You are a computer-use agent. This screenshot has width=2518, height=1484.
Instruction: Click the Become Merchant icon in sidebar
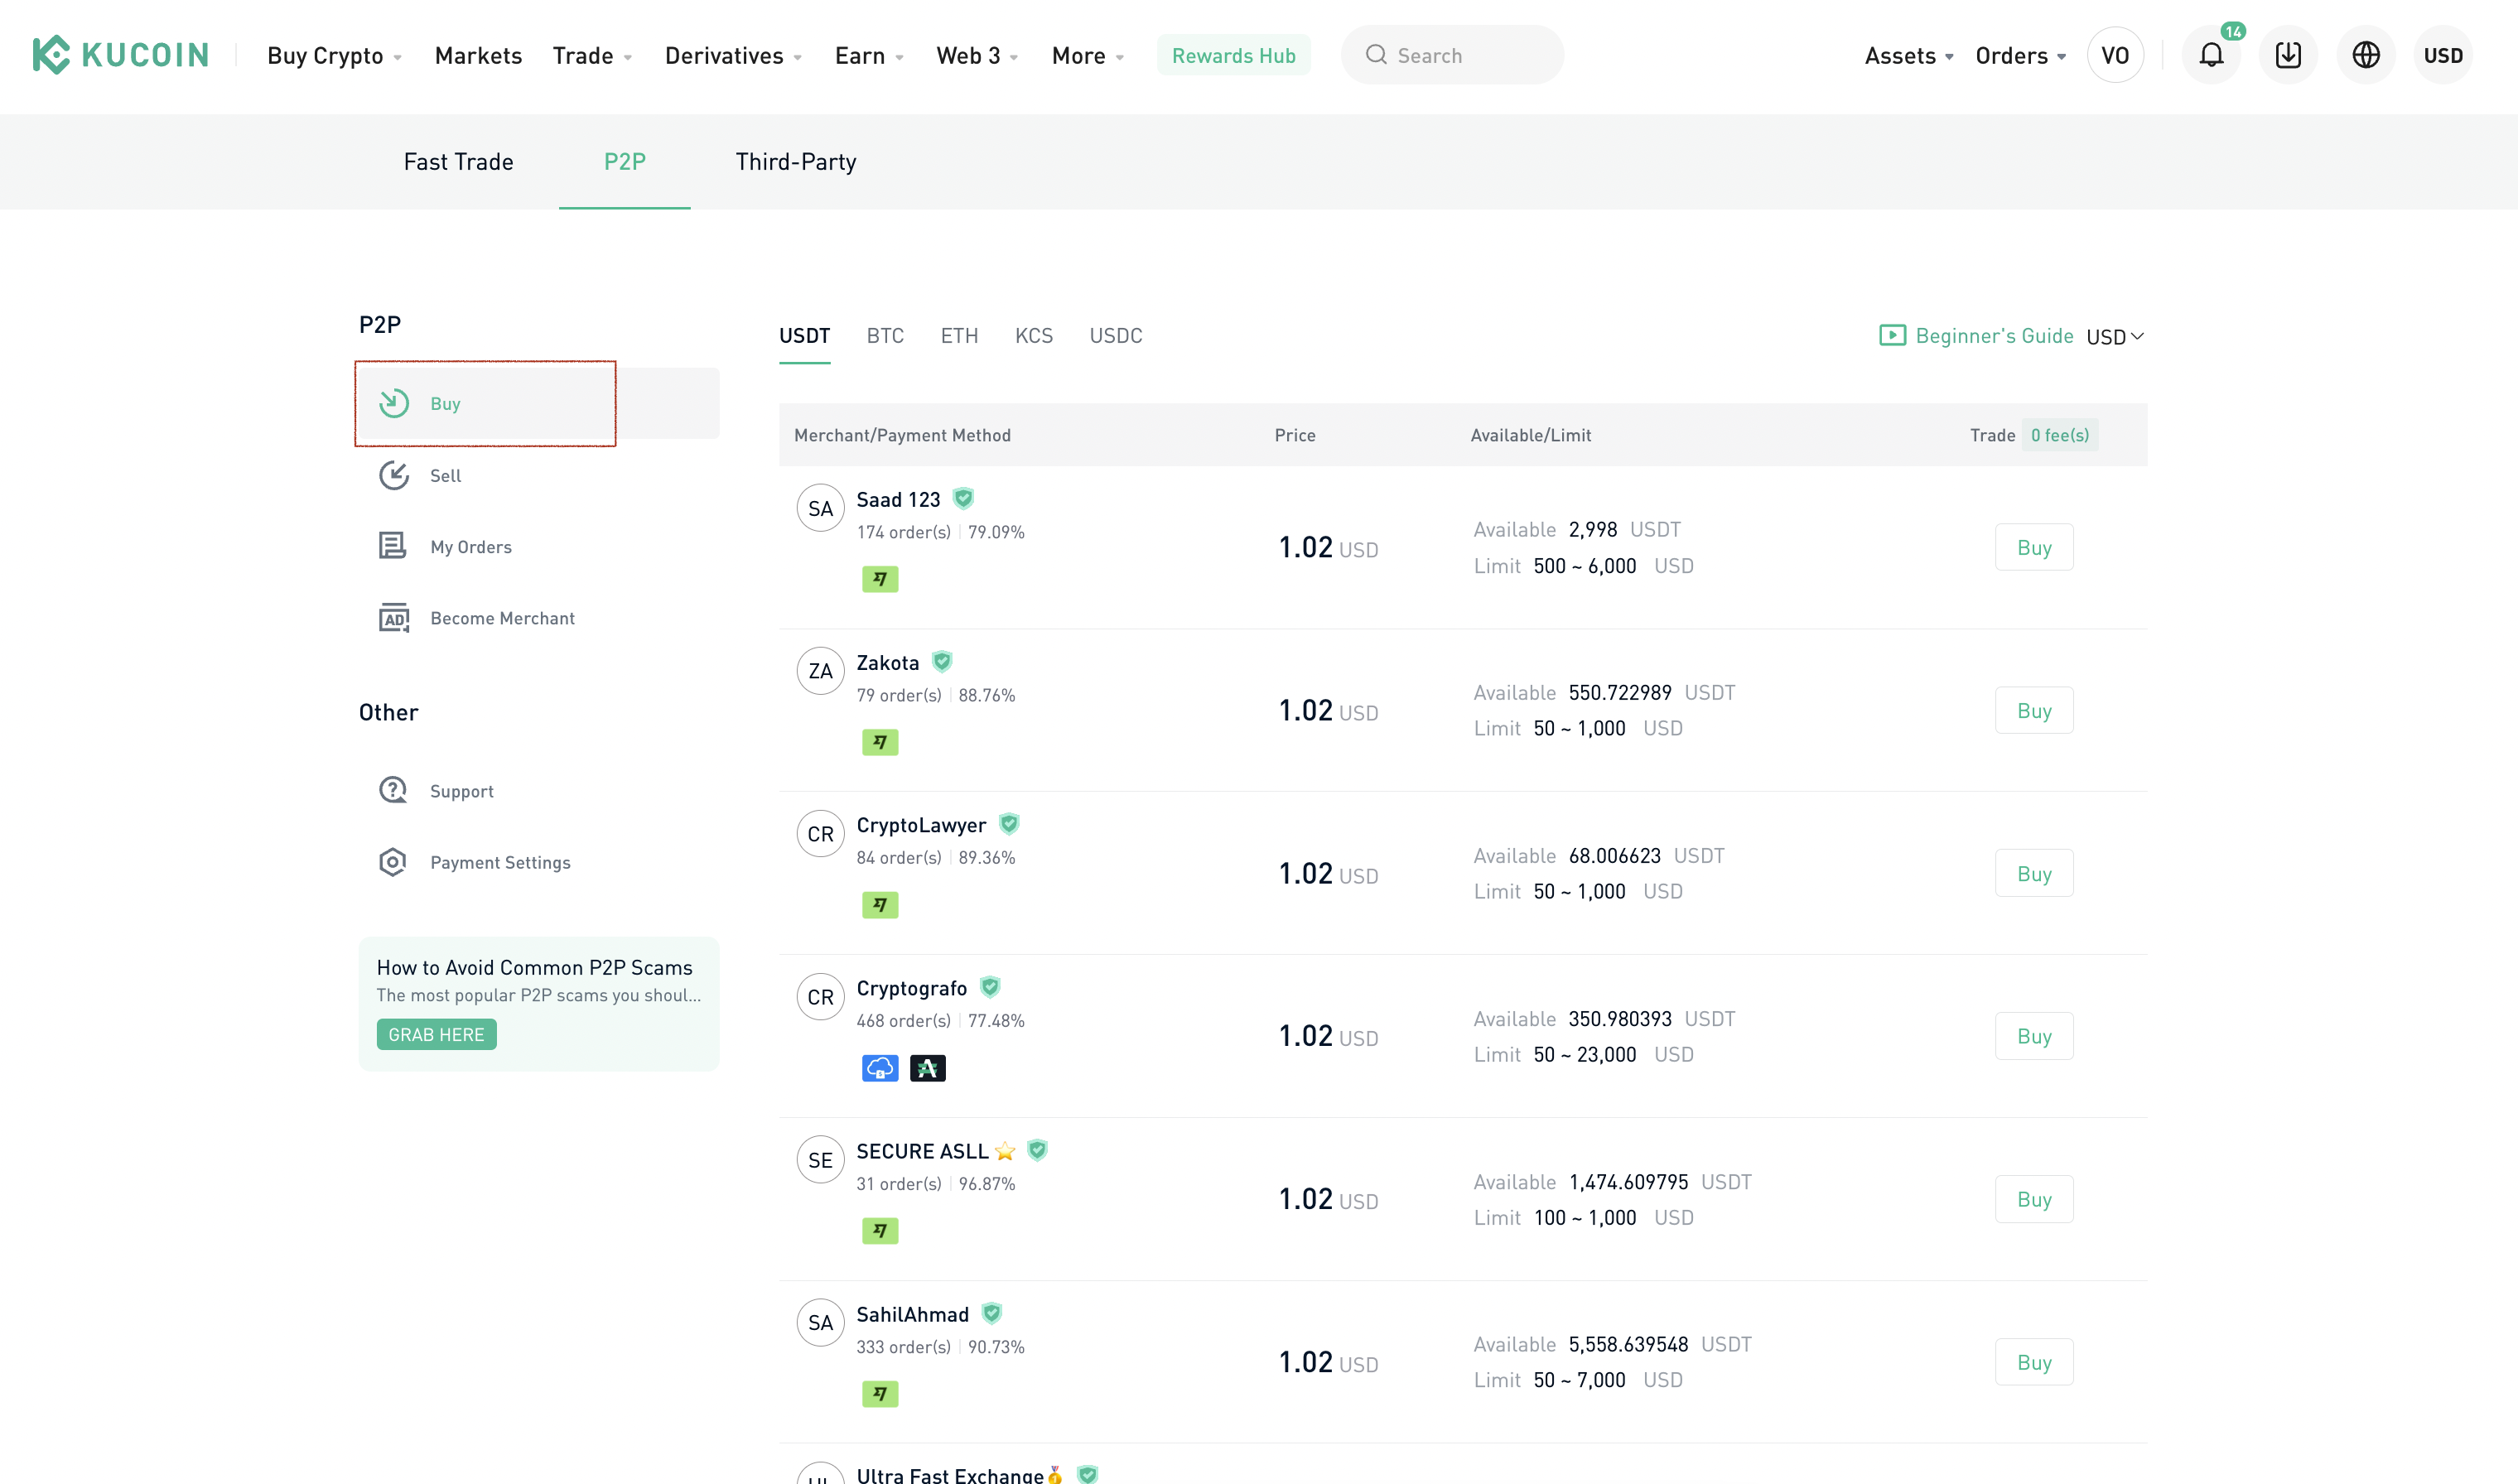(394, 617)
